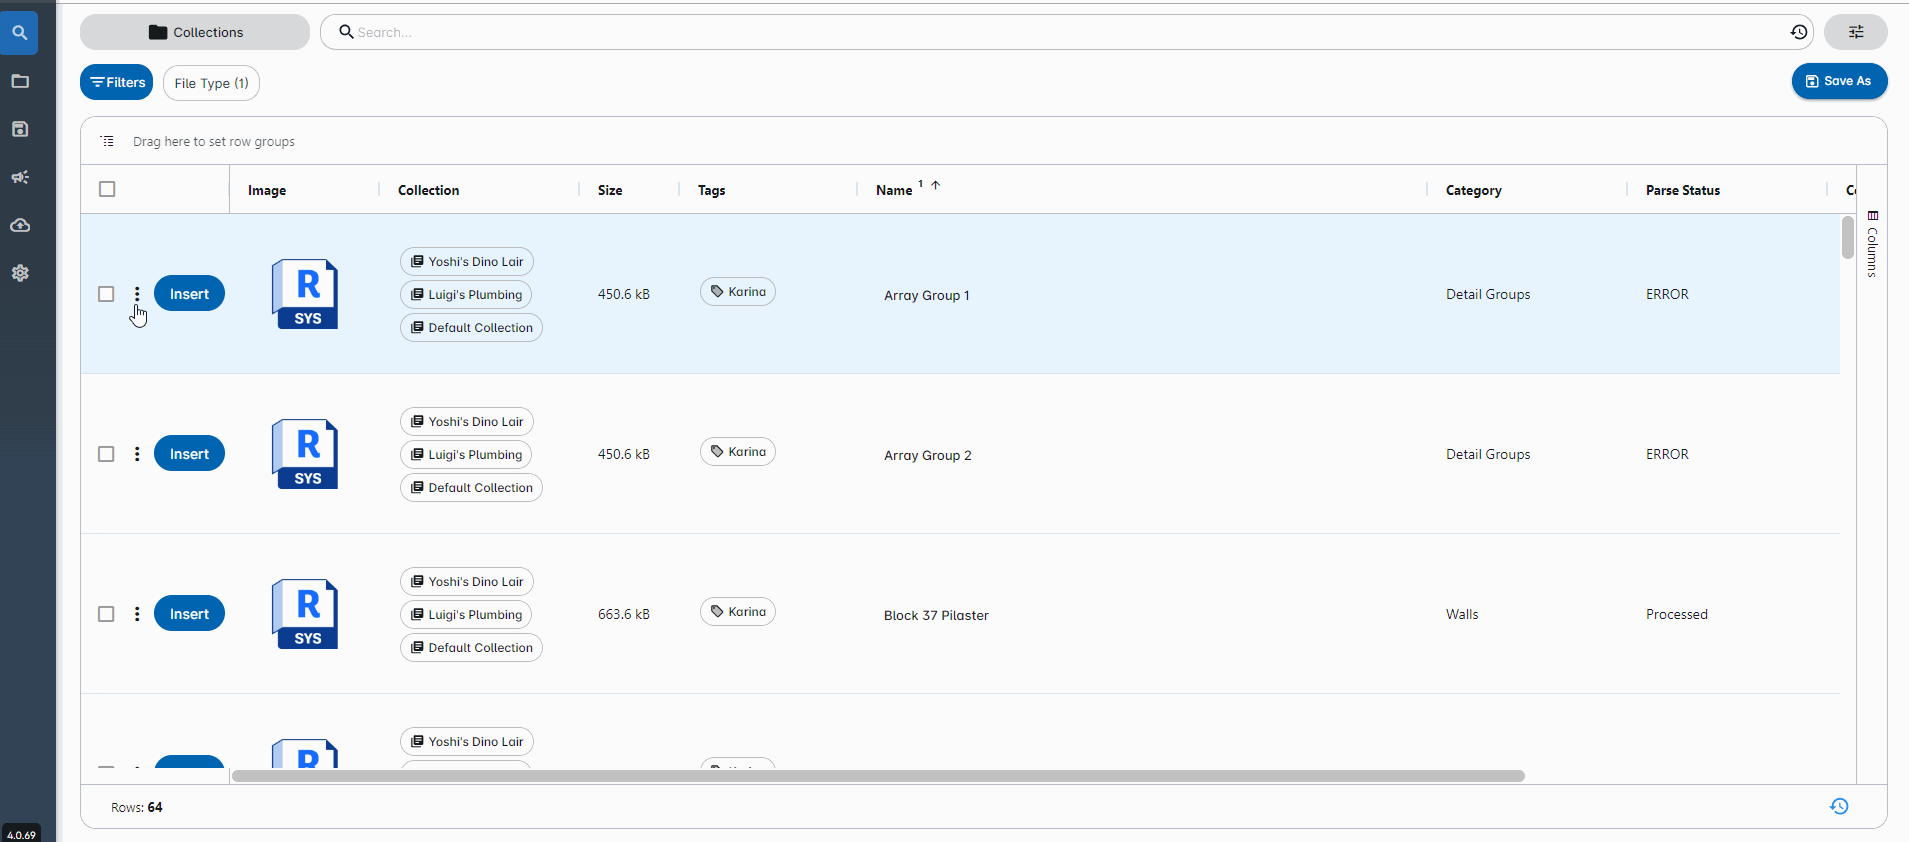
Task: Click Default Collection chip in Block 37 Pilaster row
Action: (471, 648)
